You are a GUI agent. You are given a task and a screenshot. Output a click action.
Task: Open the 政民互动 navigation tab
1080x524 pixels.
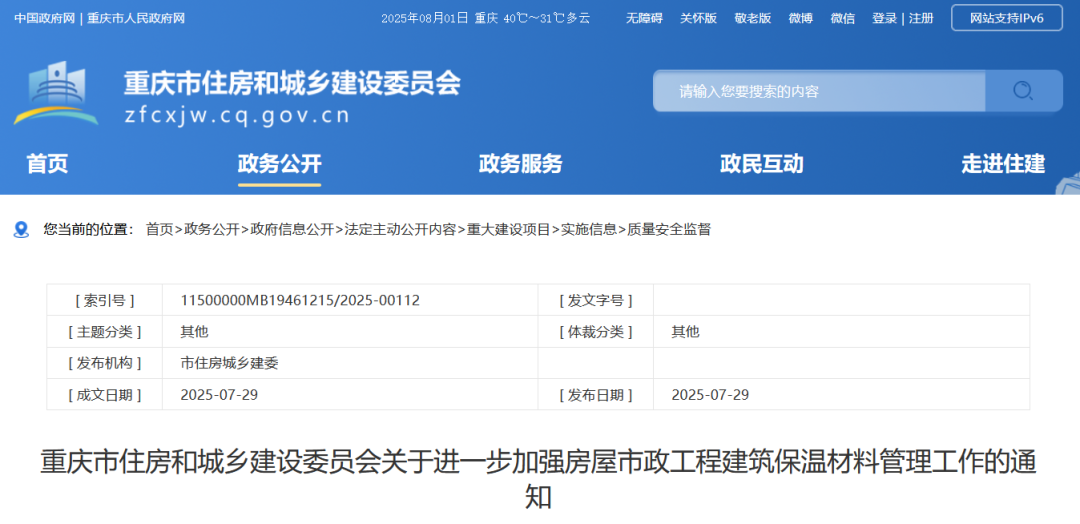coord(761,164)
